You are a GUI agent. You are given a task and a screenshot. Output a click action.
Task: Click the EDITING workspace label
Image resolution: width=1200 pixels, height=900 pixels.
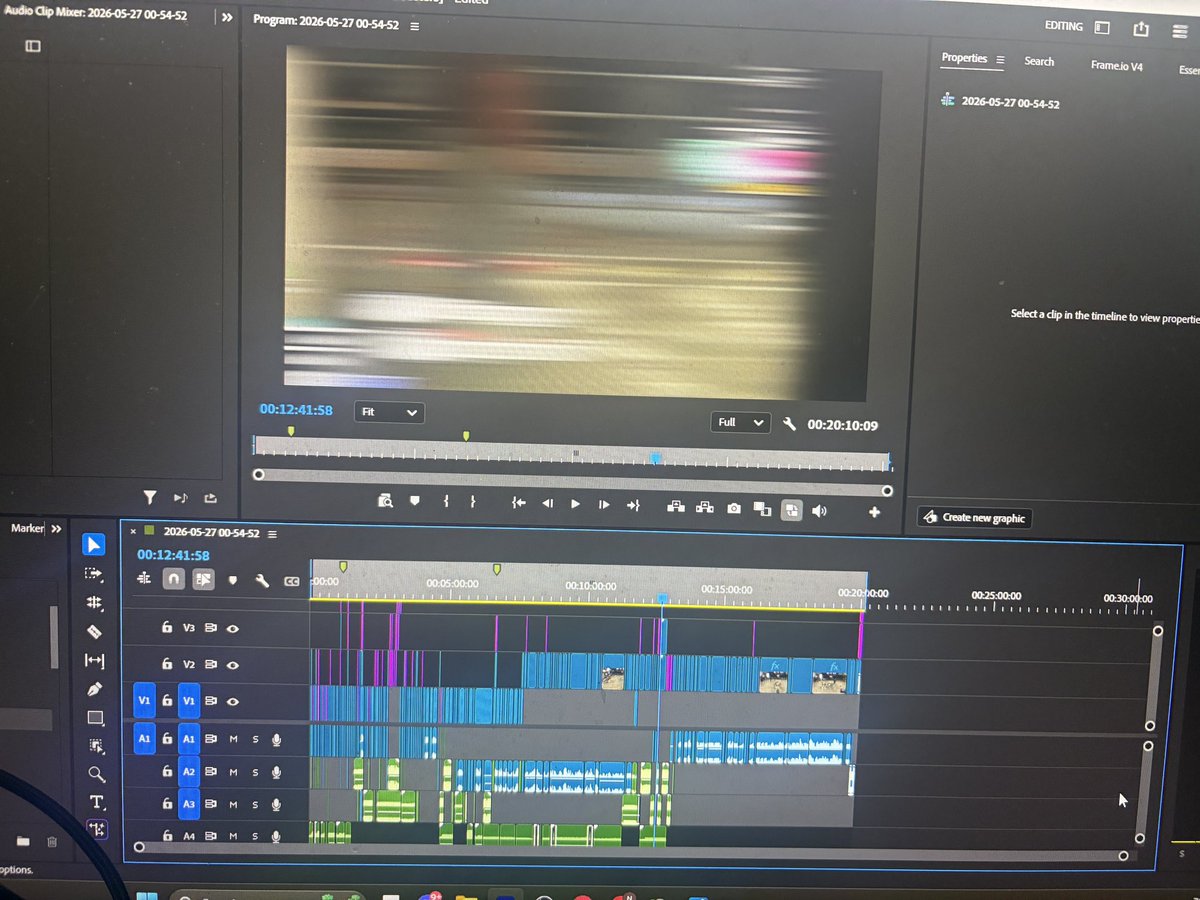click(1064, 27)
